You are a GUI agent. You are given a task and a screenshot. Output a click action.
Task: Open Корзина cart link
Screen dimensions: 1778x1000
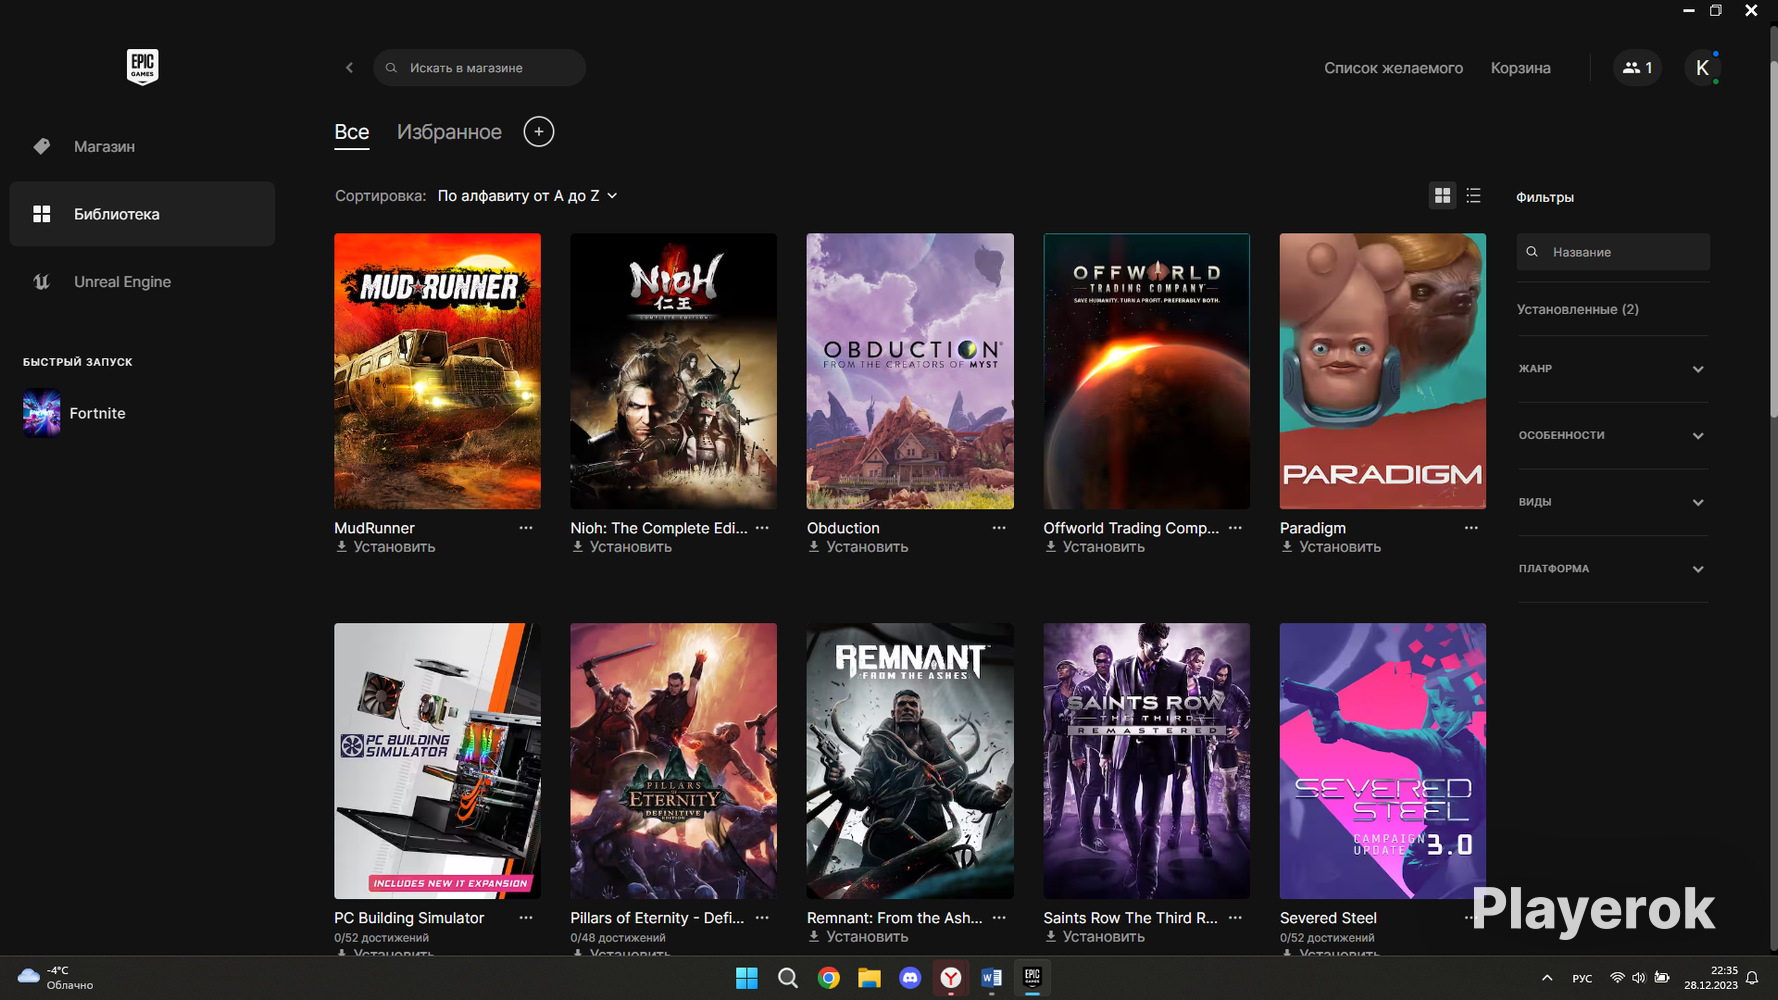[x=1520, y=68]
